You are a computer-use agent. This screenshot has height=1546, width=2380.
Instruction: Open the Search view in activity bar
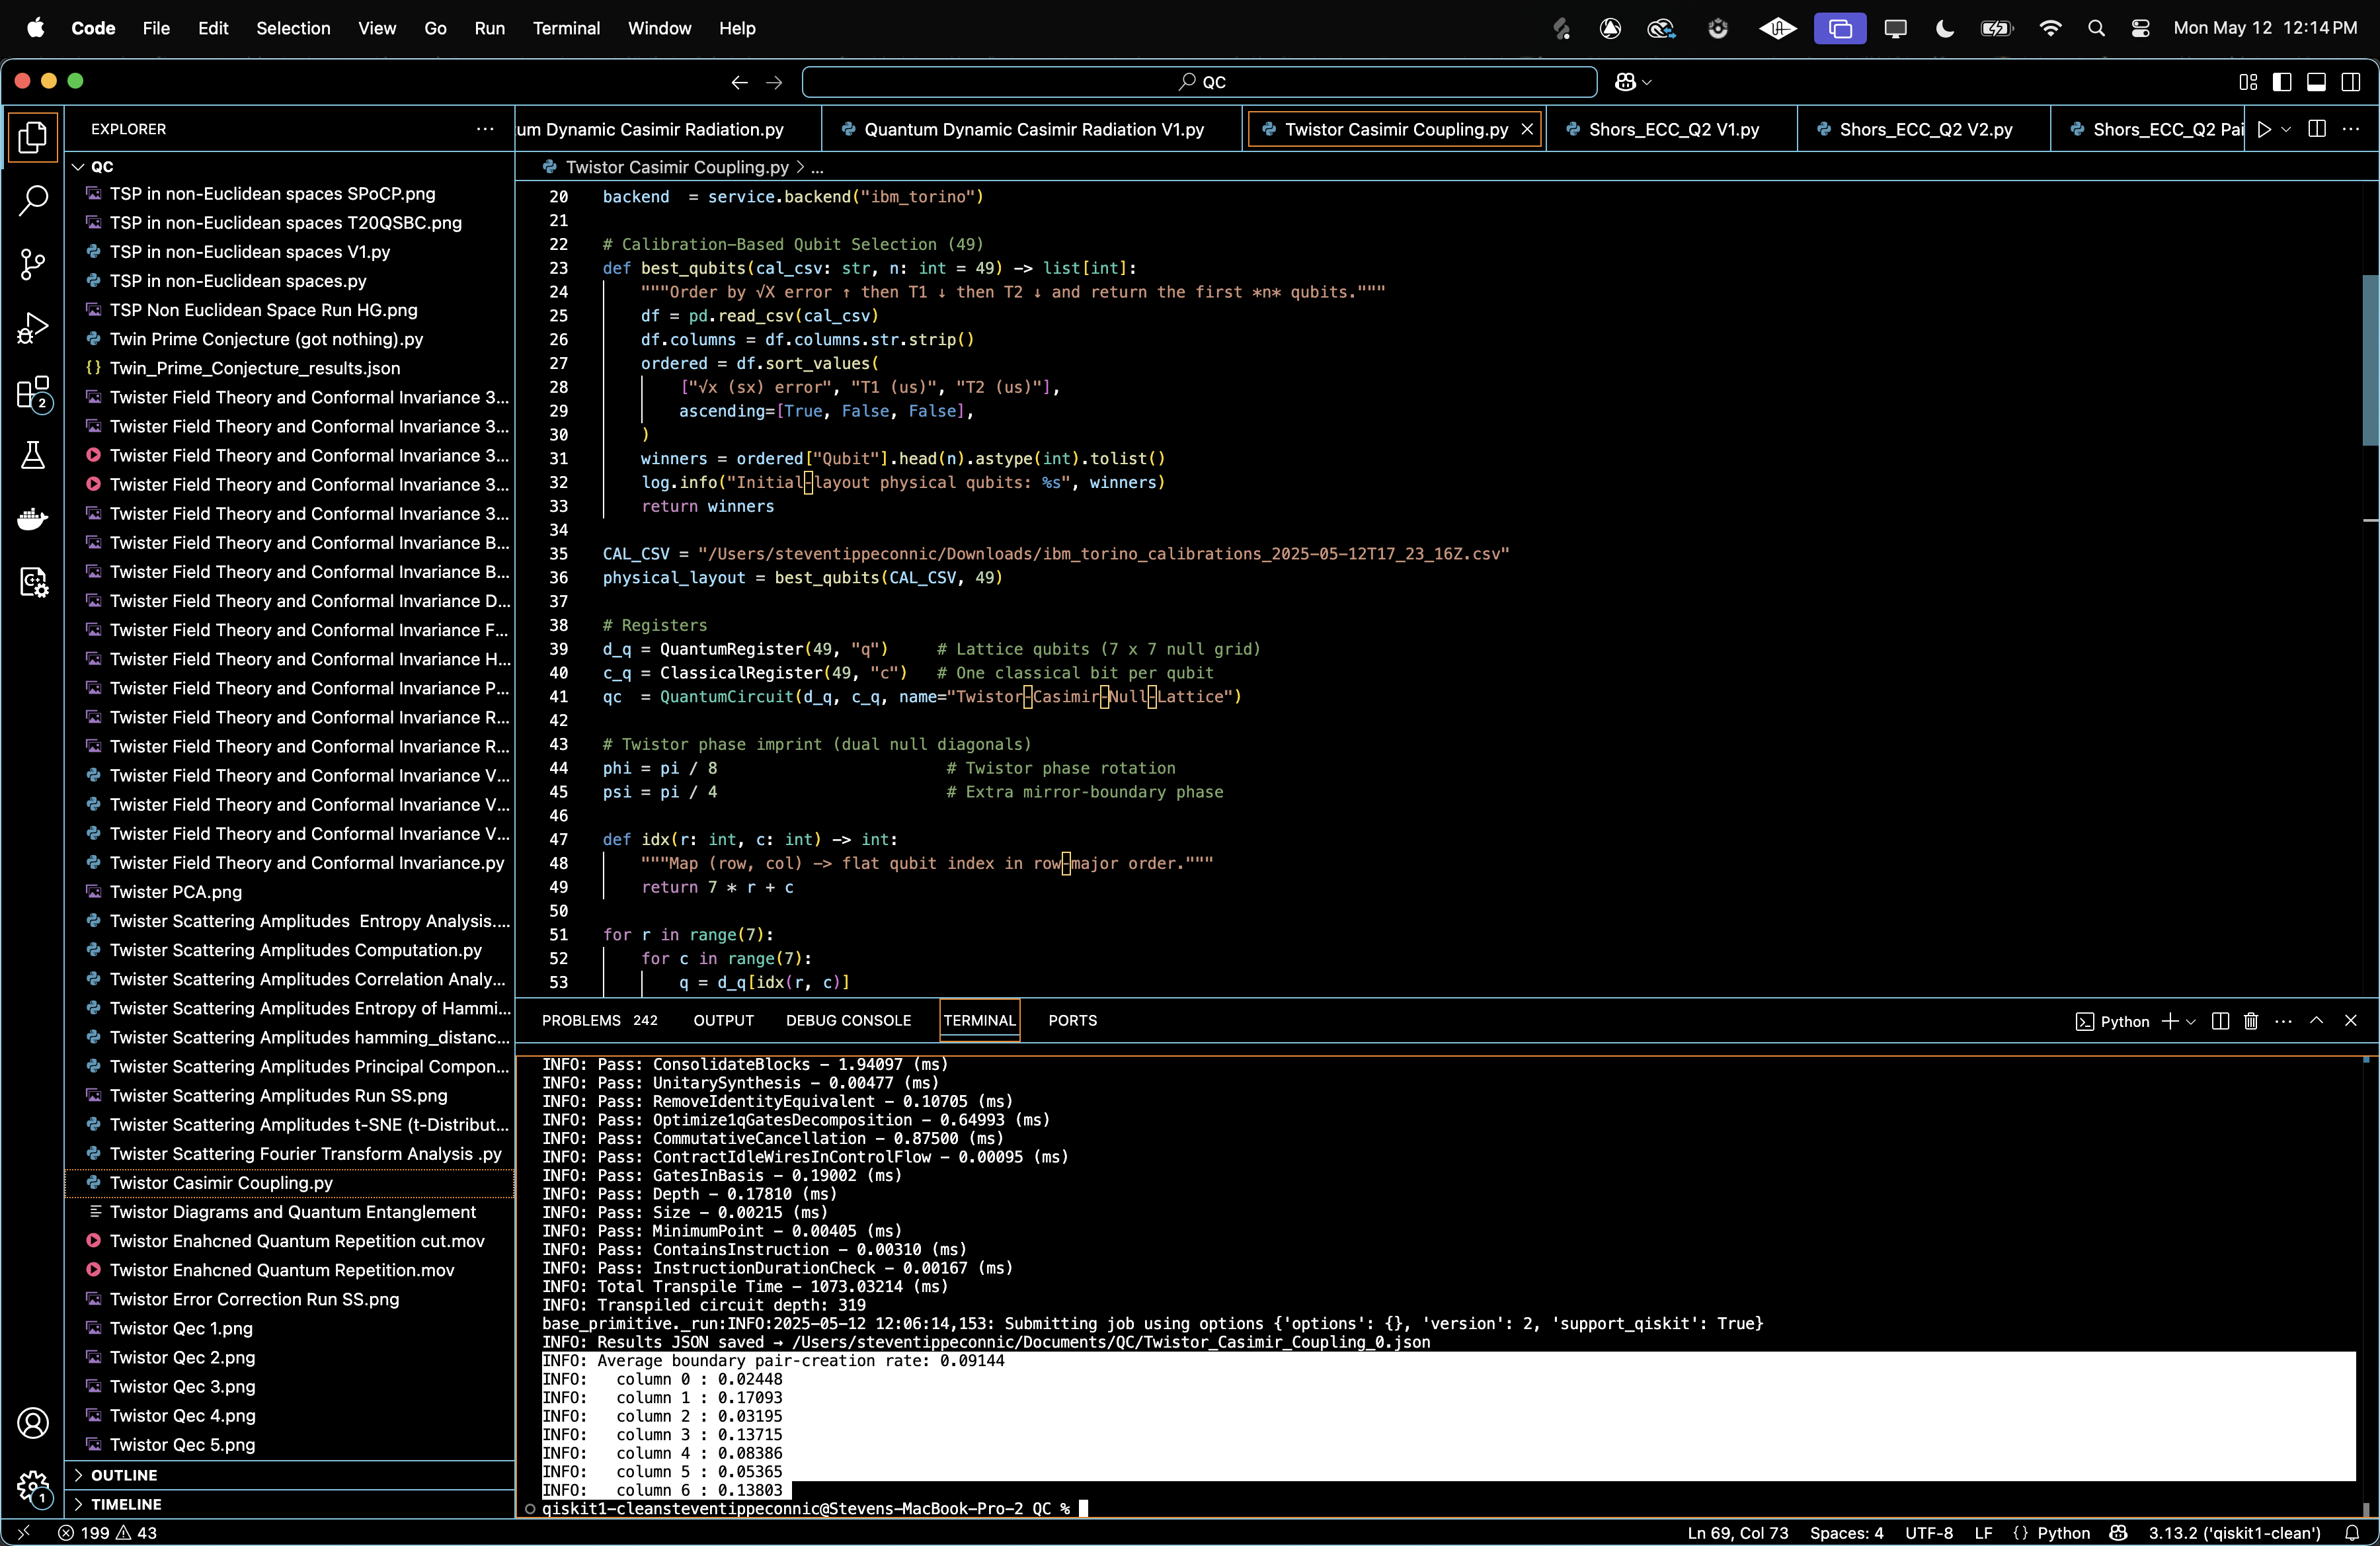32,201
